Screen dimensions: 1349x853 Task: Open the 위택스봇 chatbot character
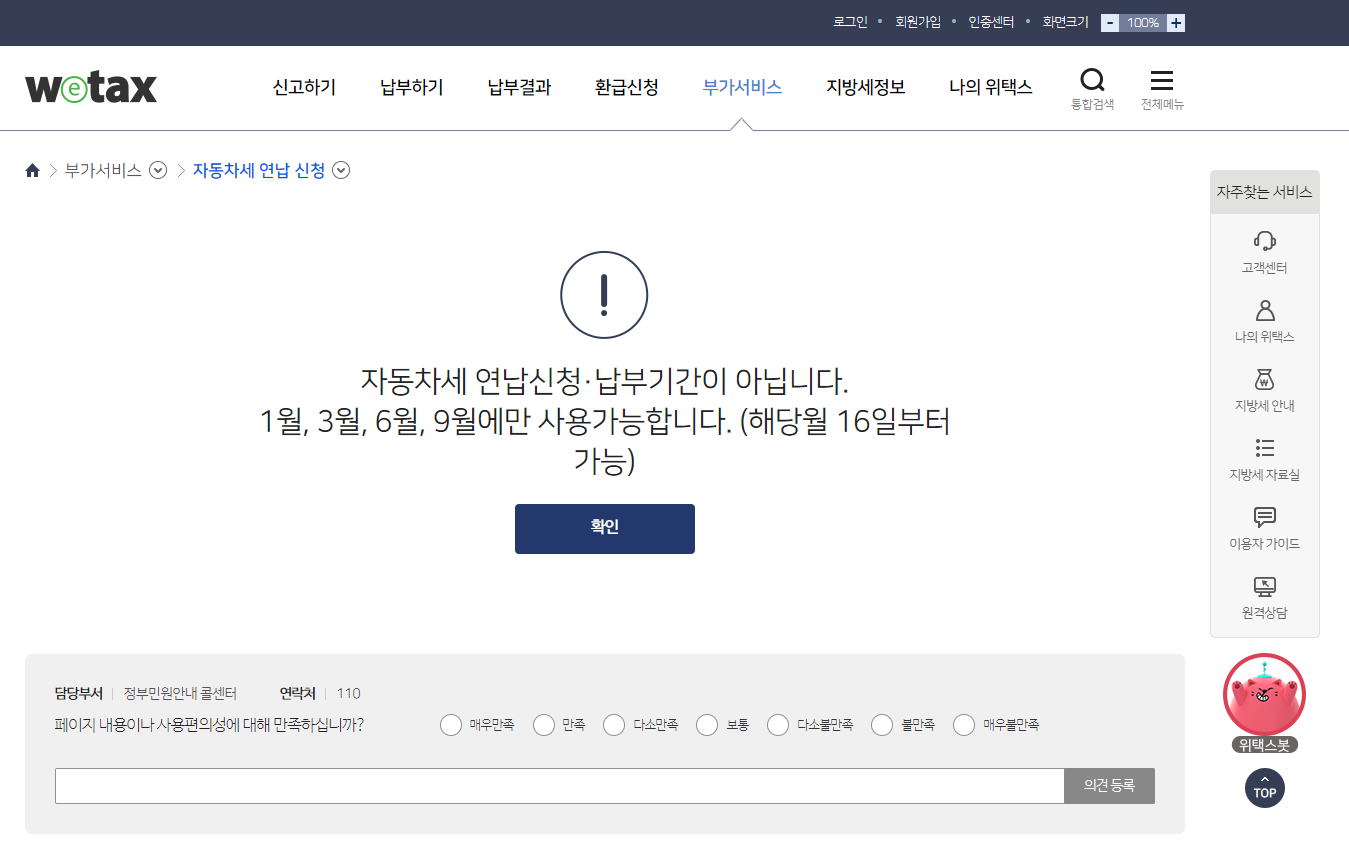tap(1264, 695)
